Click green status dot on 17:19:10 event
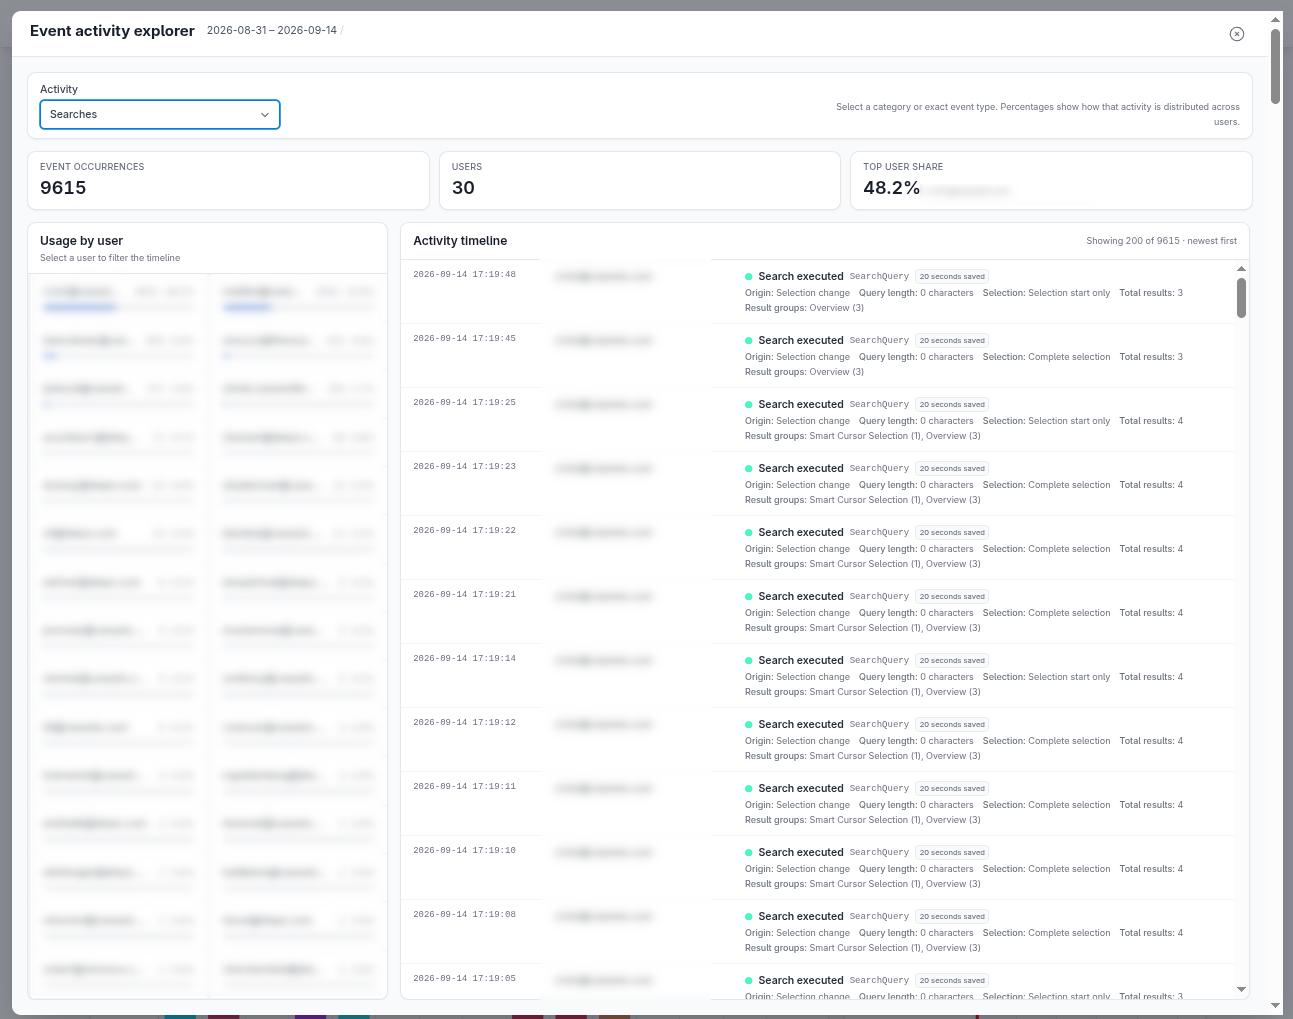Viewport: 1293px width, 1019px height. click(x=749, y=853)
